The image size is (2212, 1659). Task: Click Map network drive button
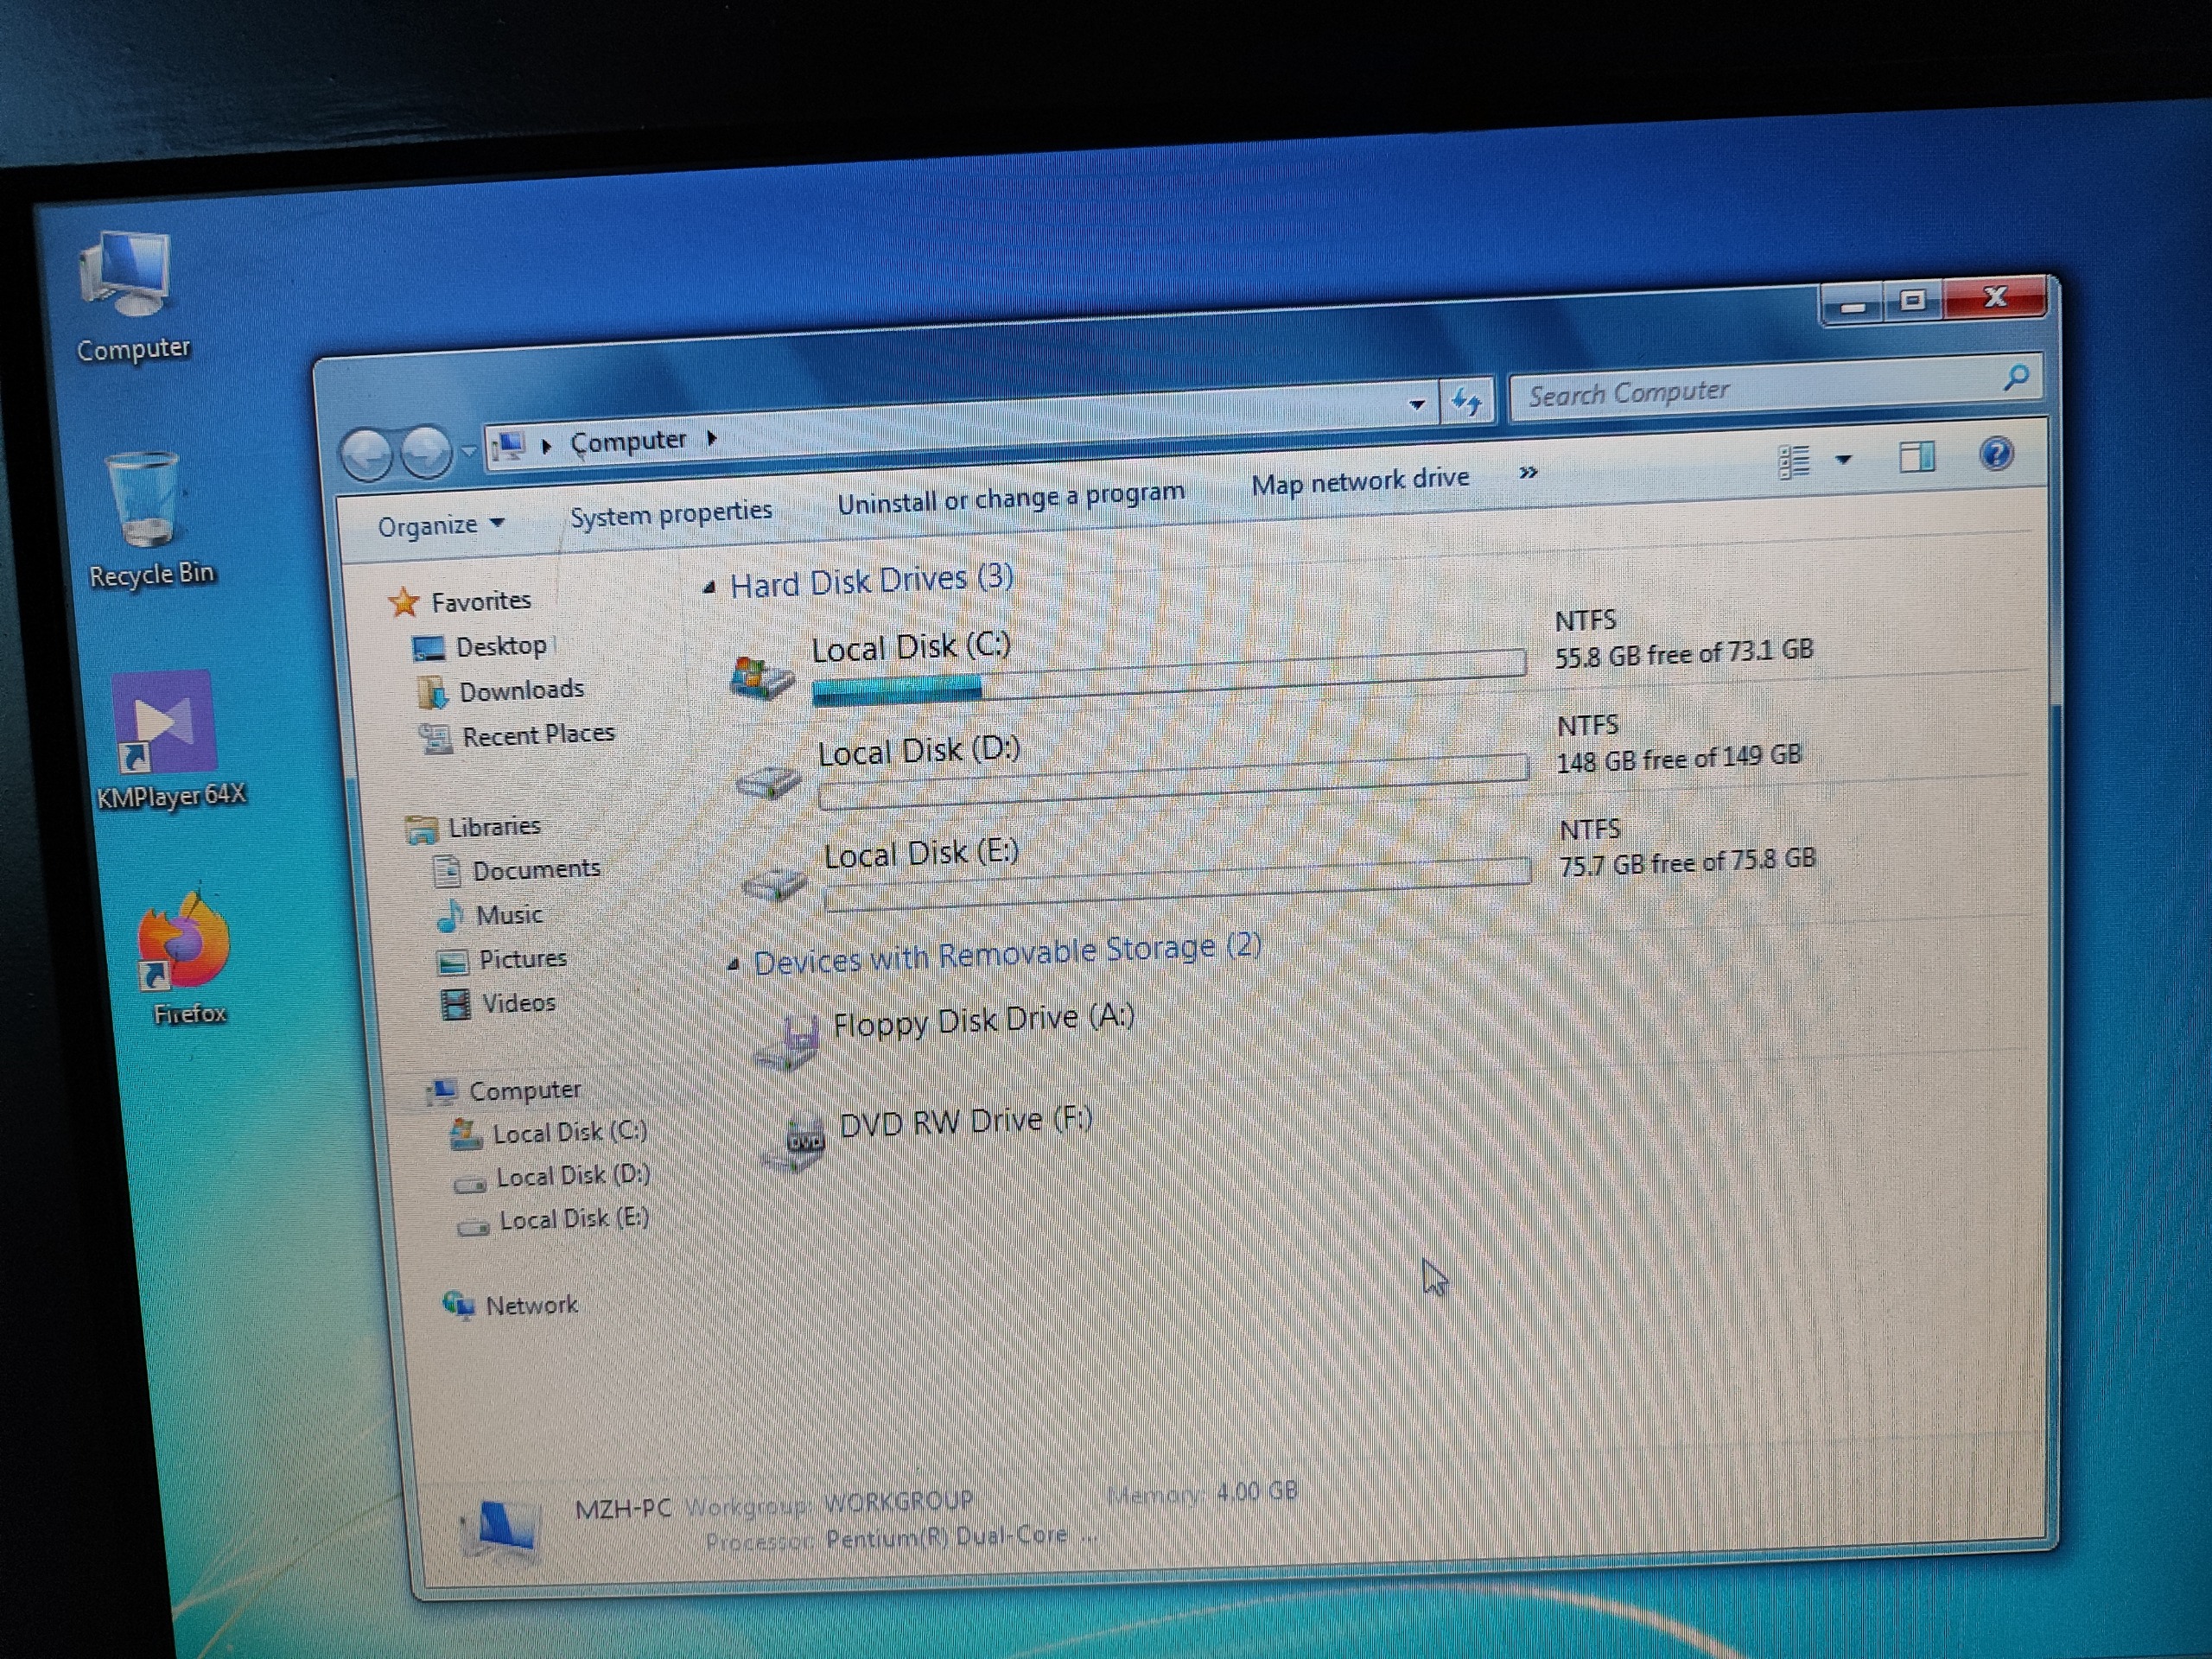coord(1359,482)
